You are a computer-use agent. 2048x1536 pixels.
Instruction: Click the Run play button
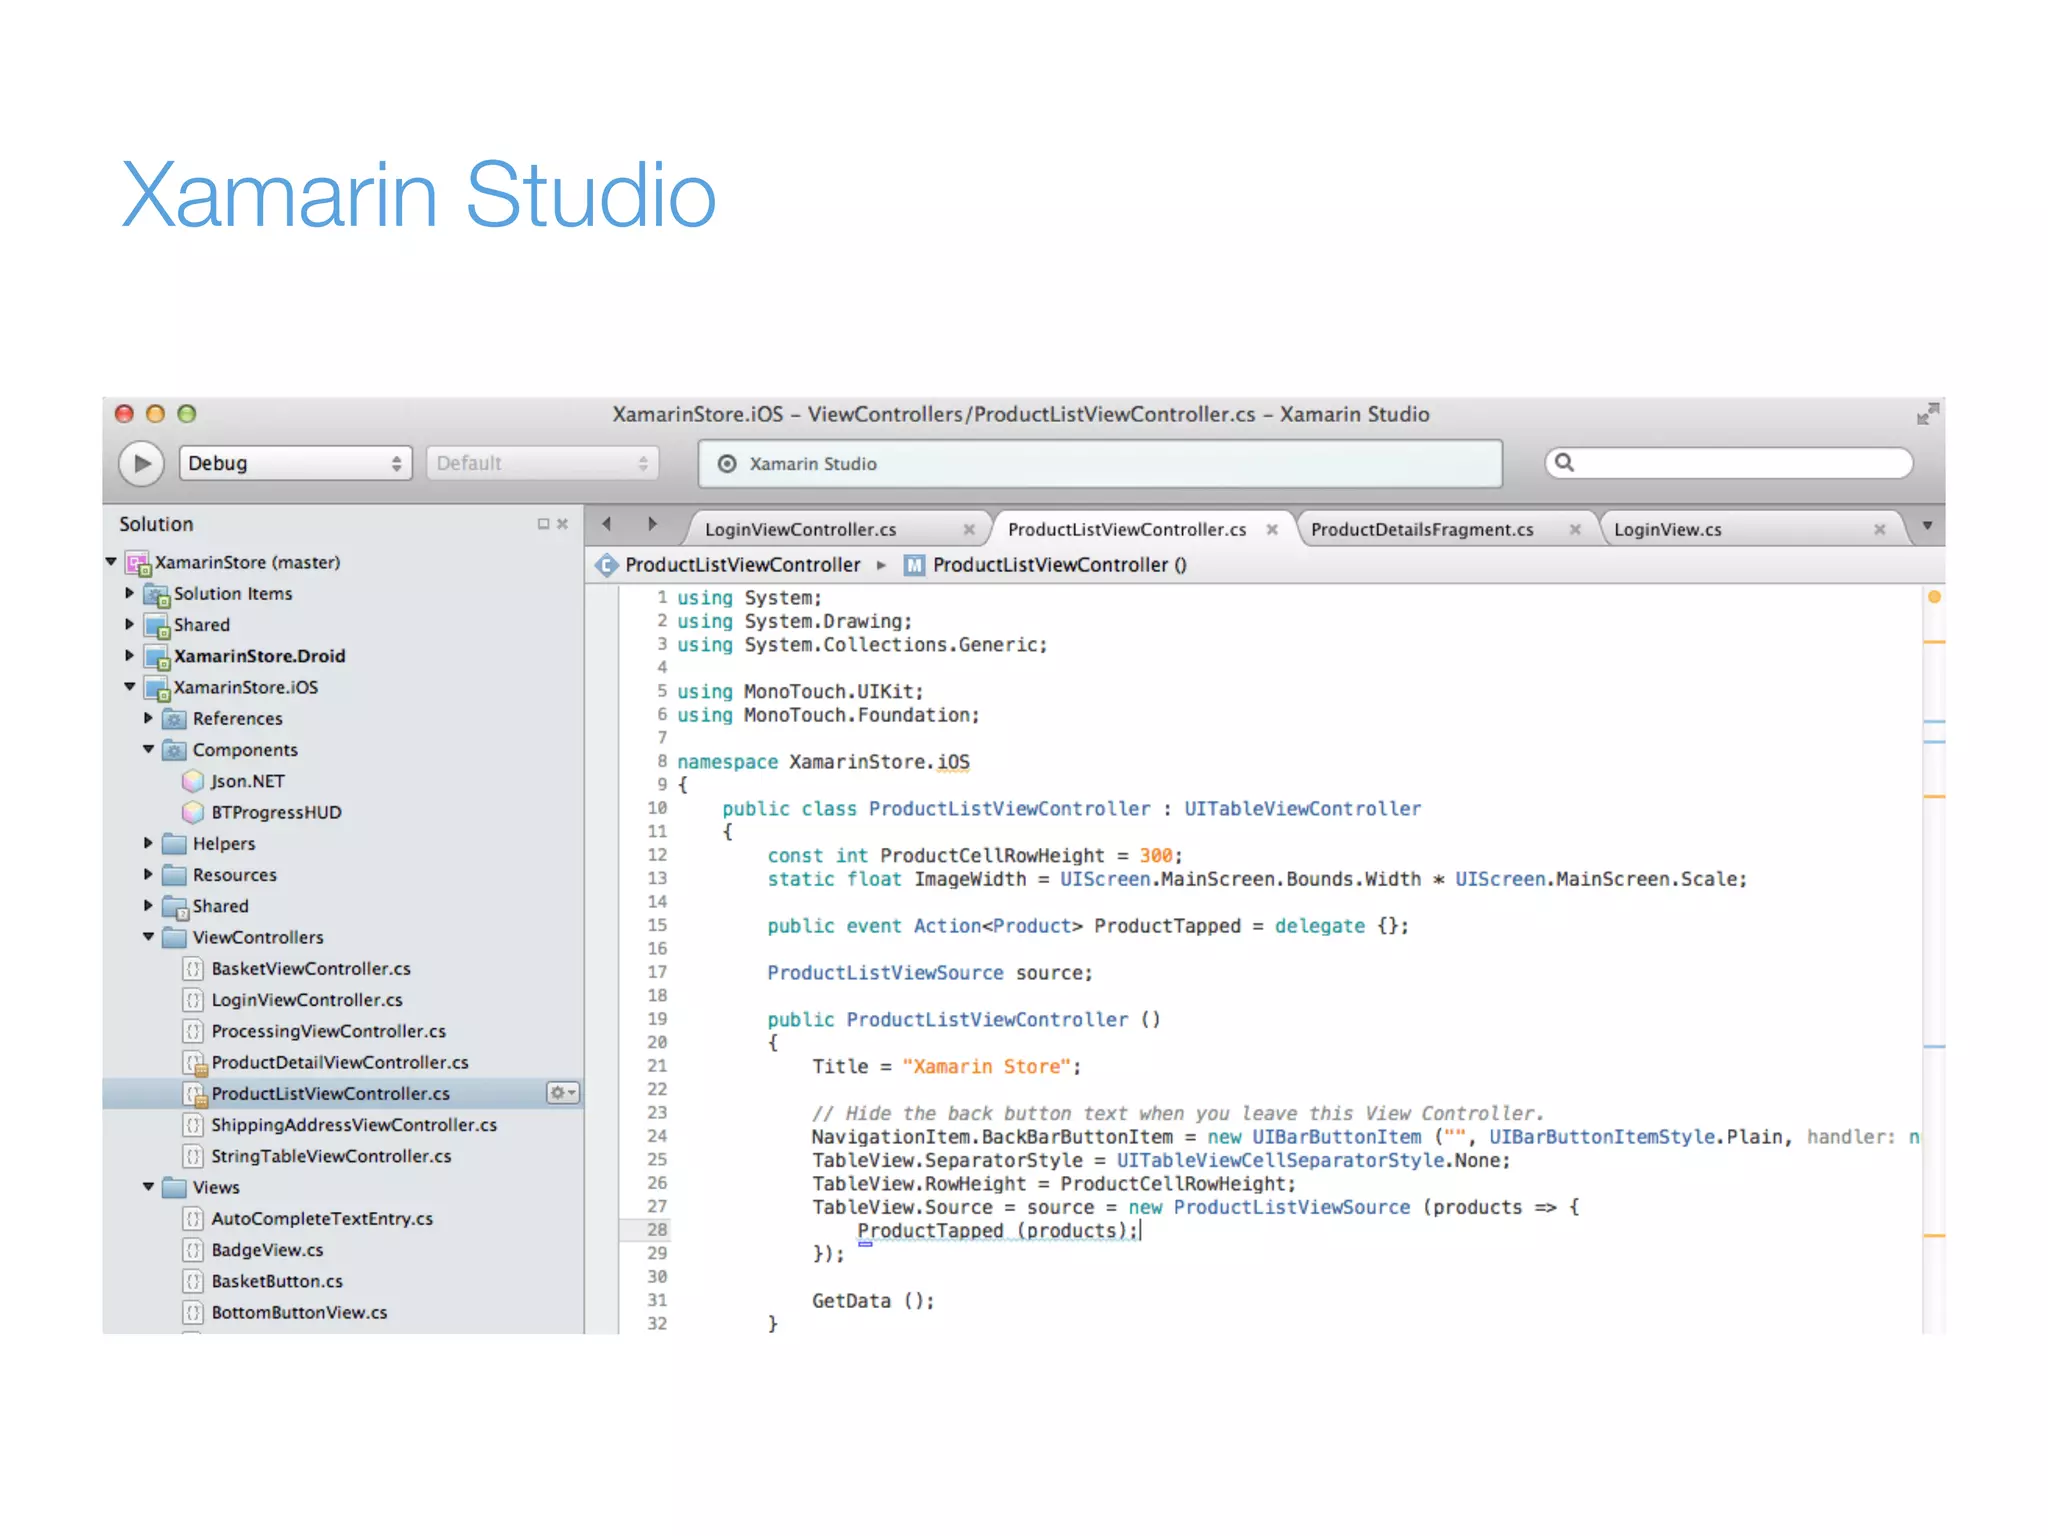tap(141, 463)
